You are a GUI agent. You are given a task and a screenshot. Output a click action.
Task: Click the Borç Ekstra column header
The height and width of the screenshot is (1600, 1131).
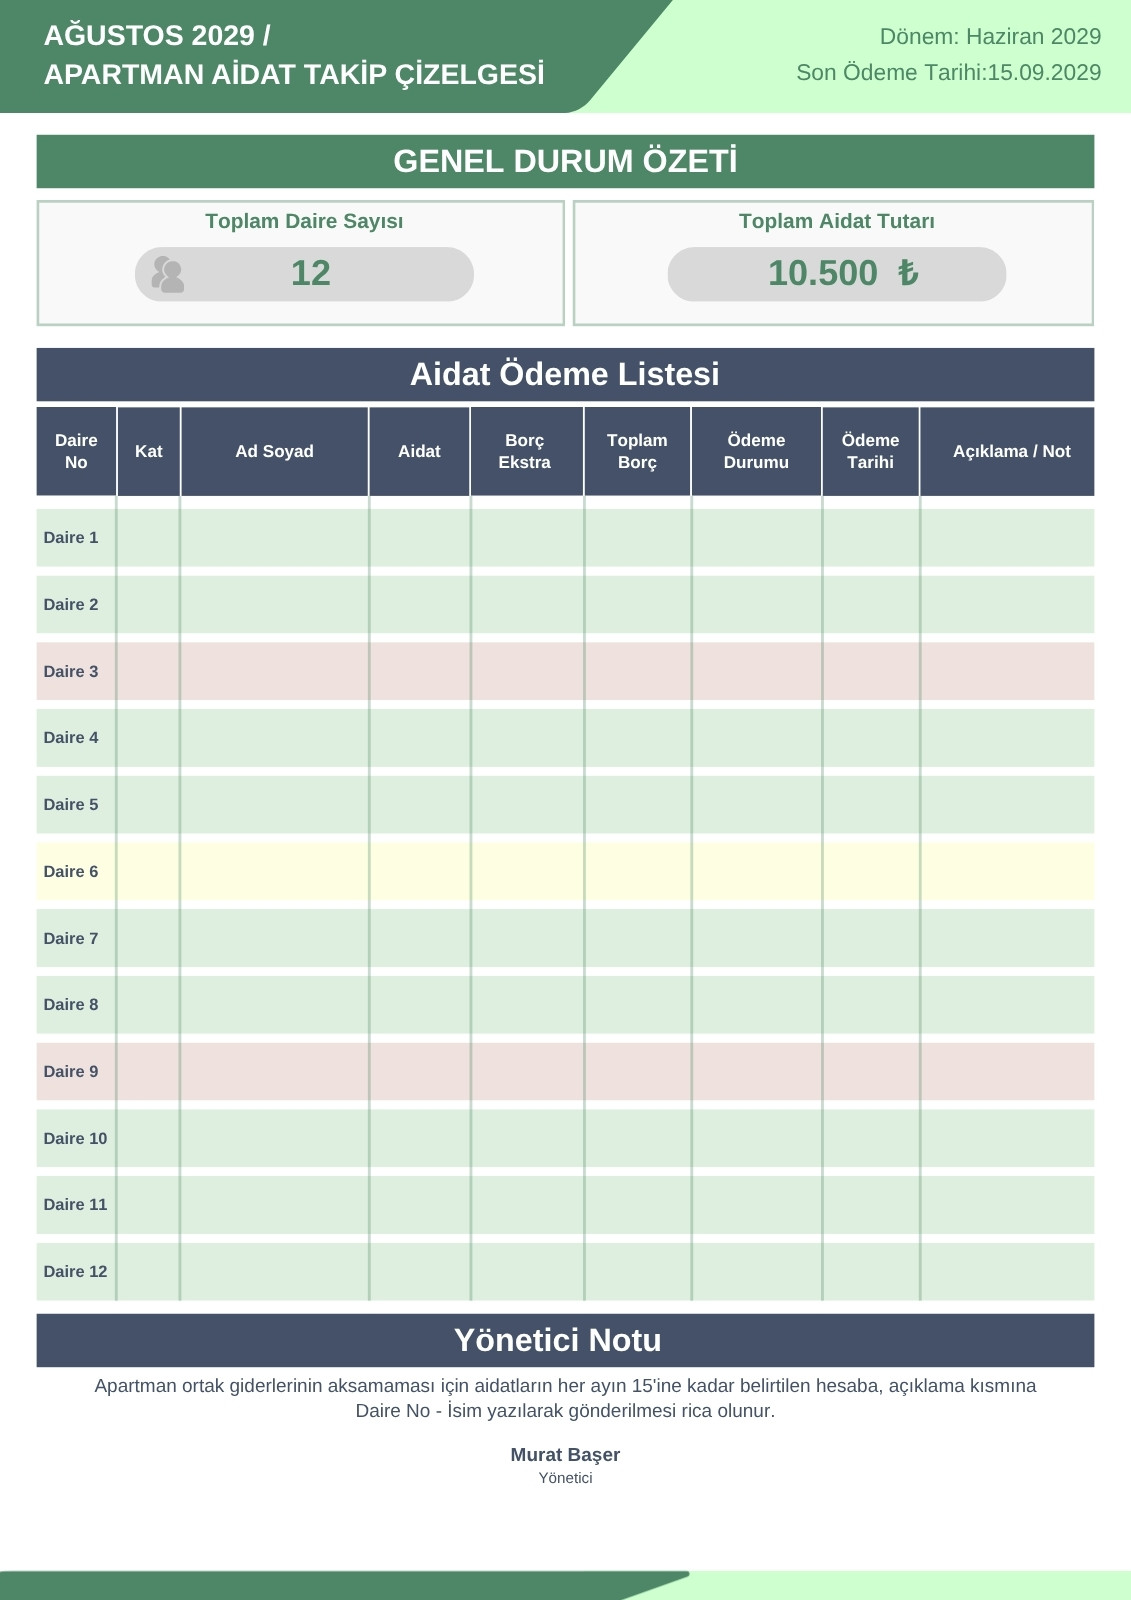coord(525,451)
